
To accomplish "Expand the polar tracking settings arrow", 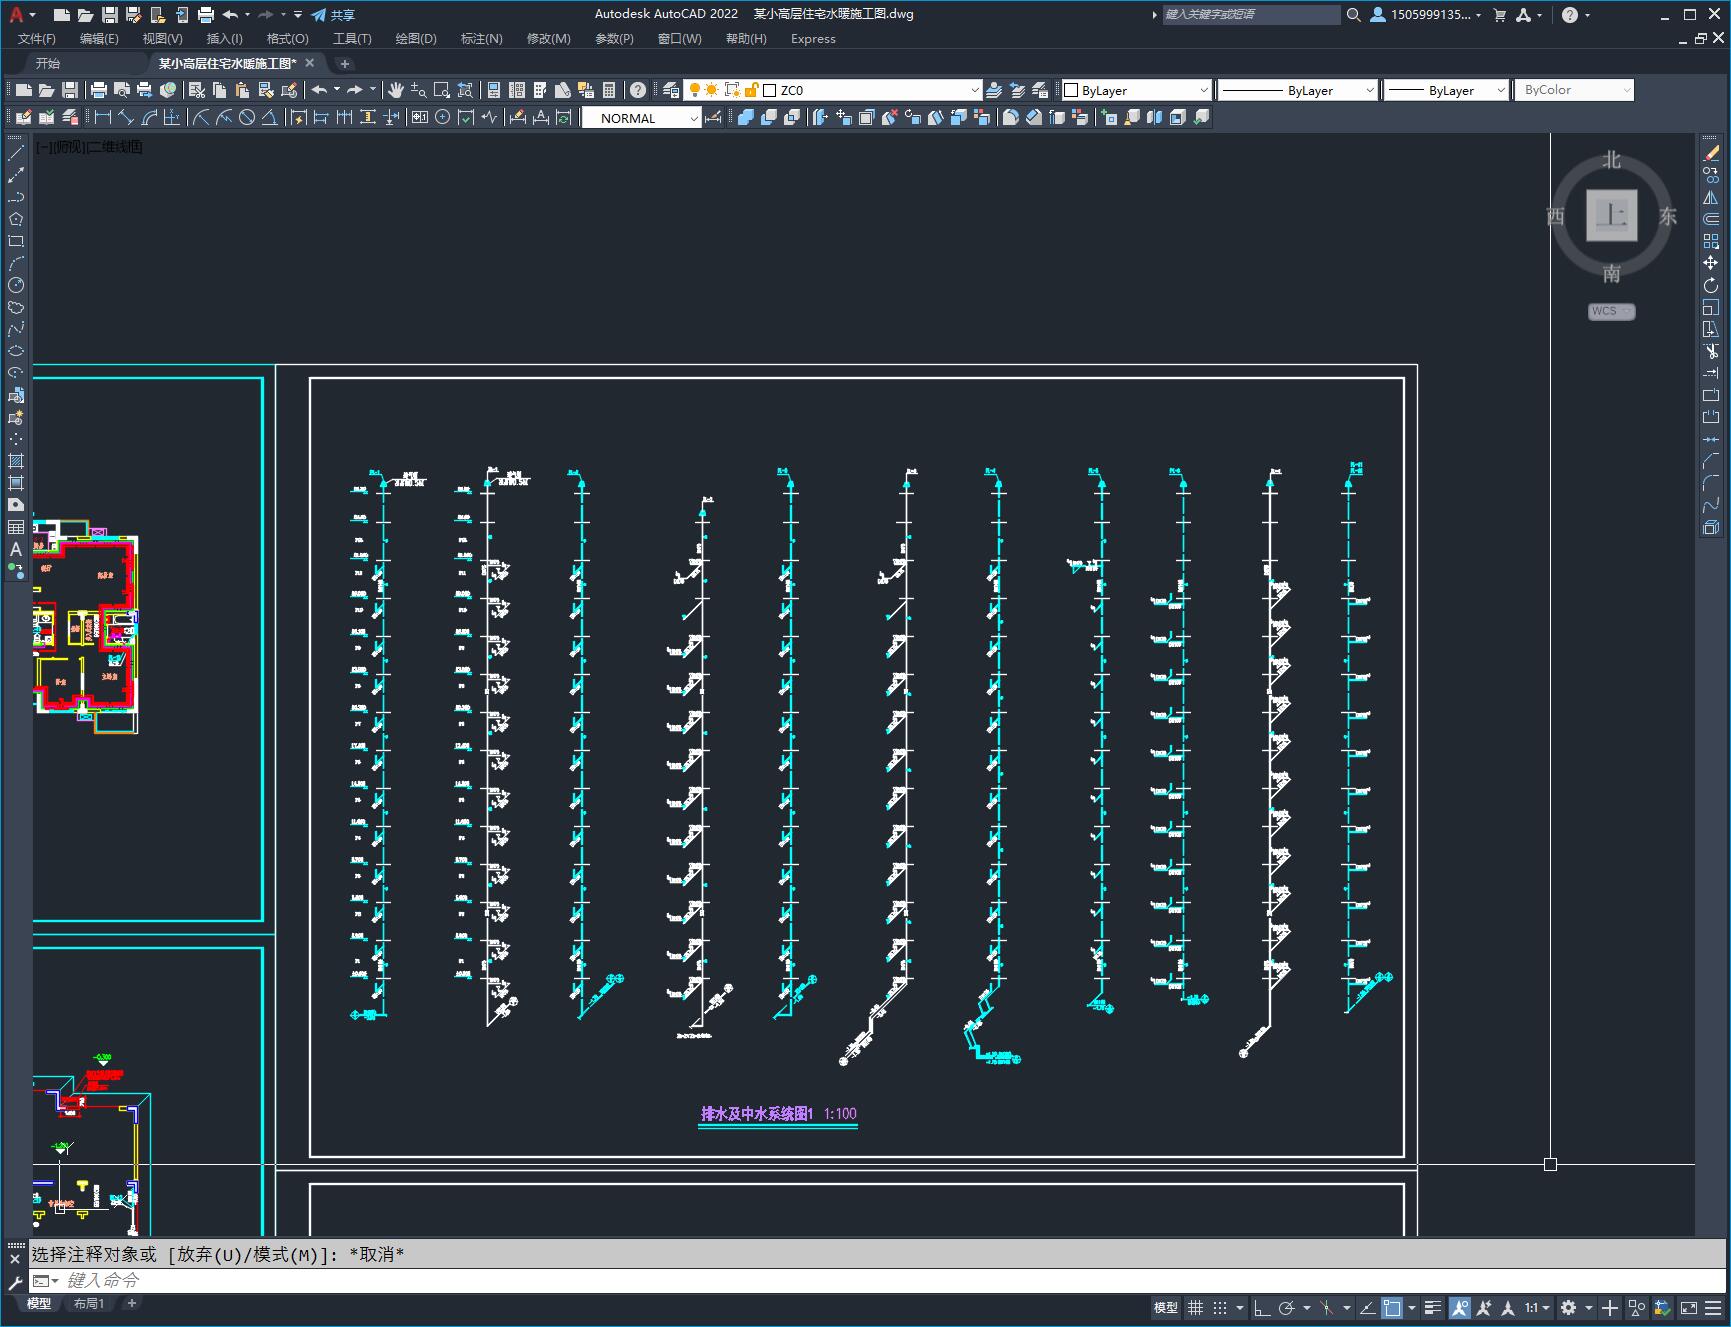I will [1307, 1307].
